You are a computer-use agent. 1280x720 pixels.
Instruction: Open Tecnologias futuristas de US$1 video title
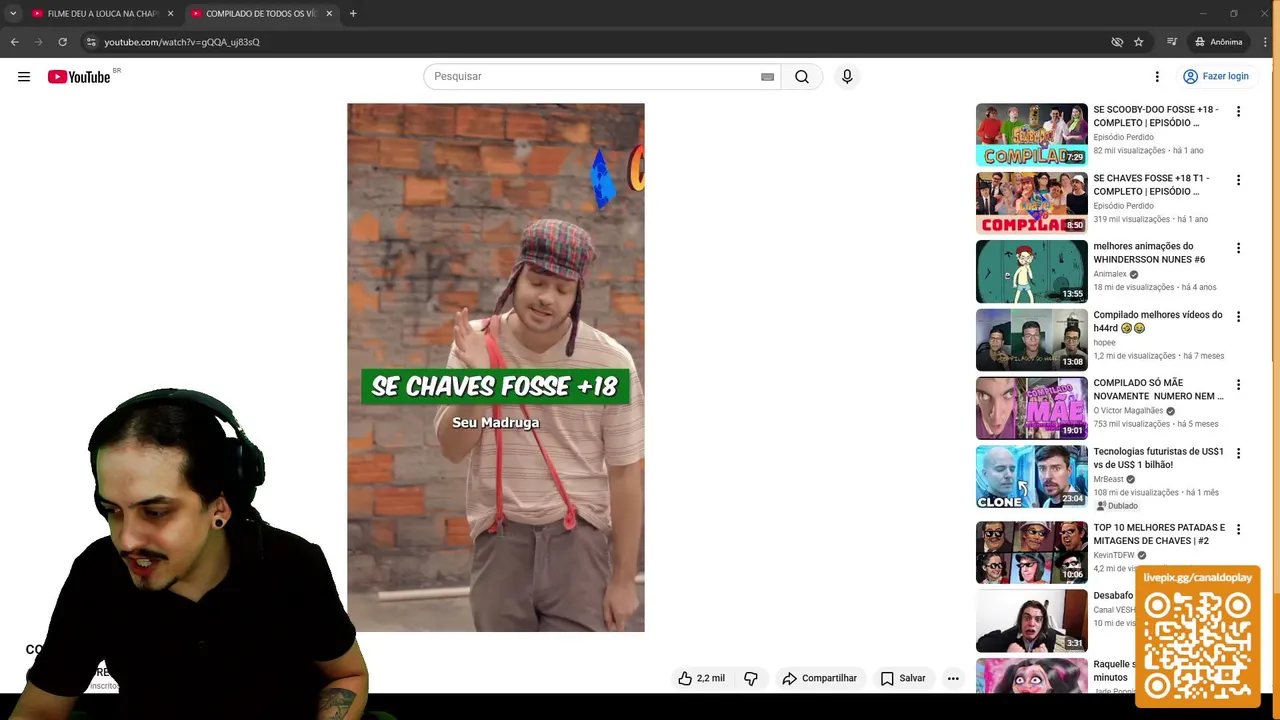(1158, 458)
